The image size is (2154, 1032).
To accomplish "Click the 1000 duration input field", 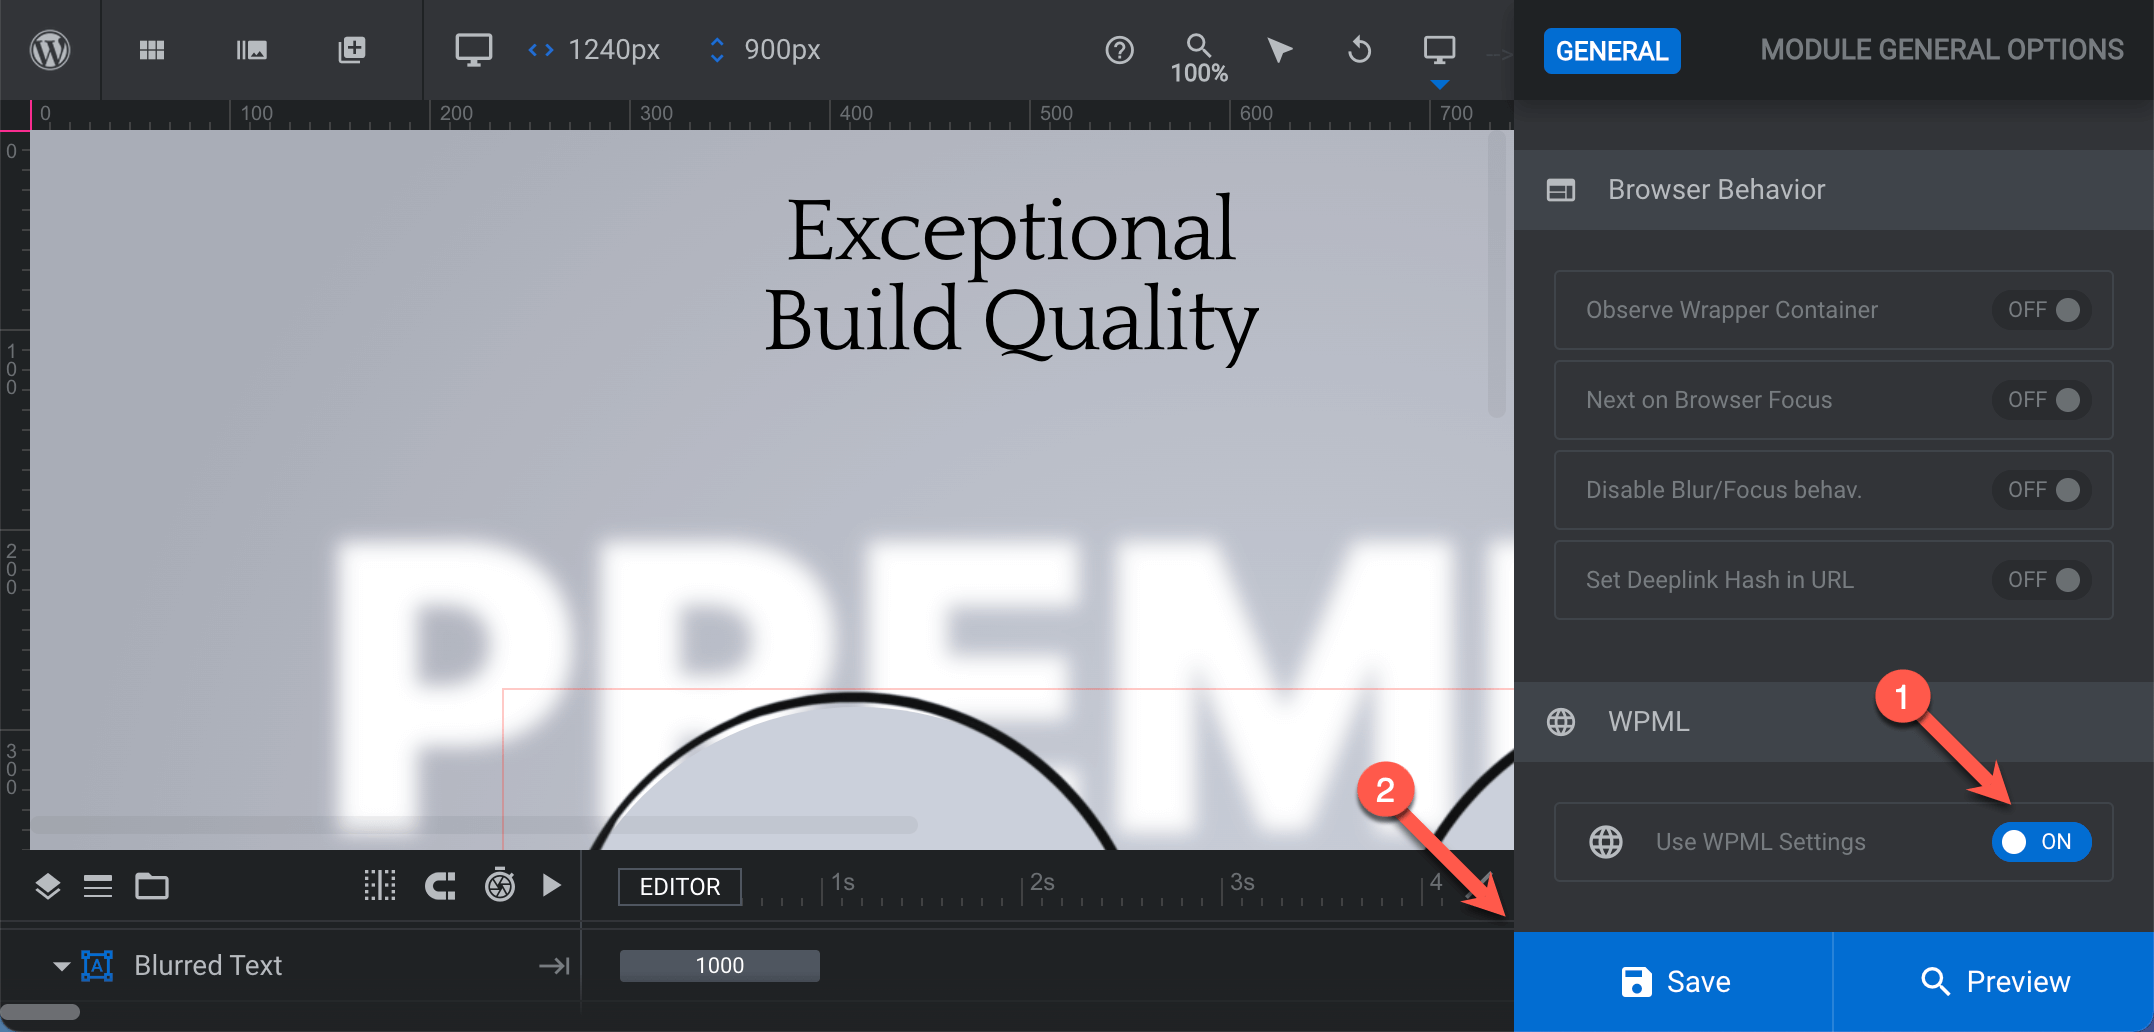I will click(x=719, y=965).
